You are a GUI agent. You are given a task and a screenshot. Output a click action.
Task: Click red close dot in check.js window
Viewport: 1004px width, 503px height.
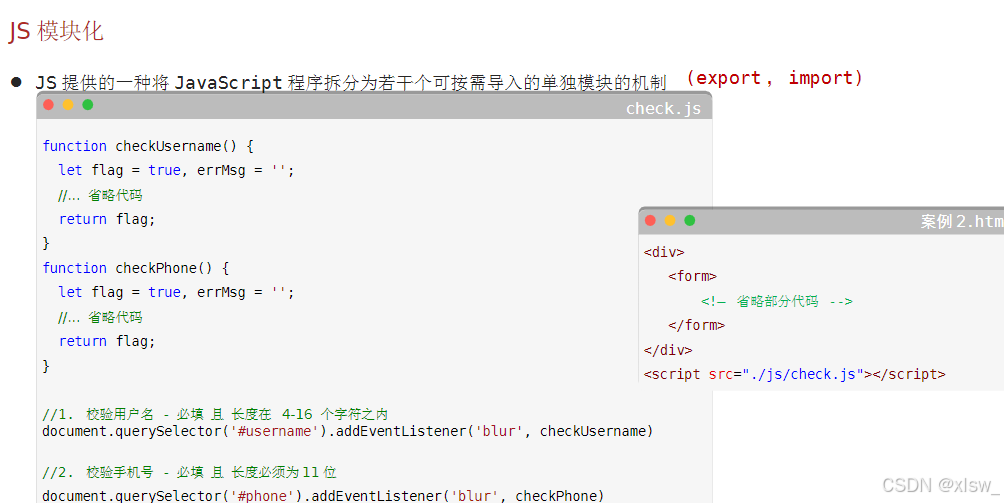point(49,105)
